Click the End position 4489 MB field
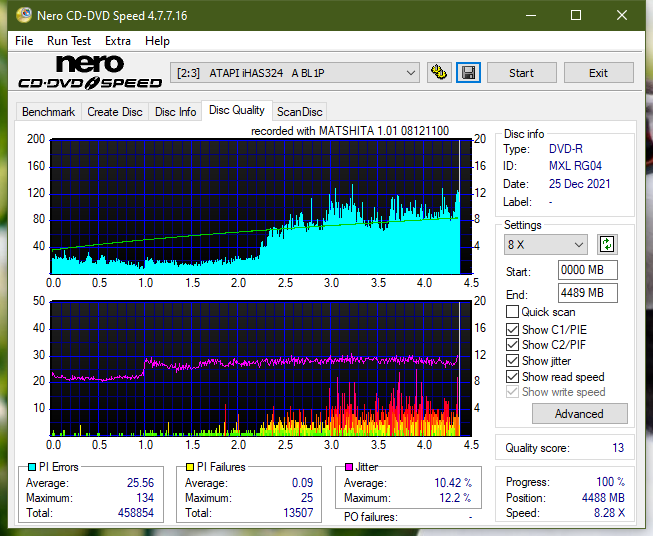Viewport: 653px width, 536px height. [587, 293]
